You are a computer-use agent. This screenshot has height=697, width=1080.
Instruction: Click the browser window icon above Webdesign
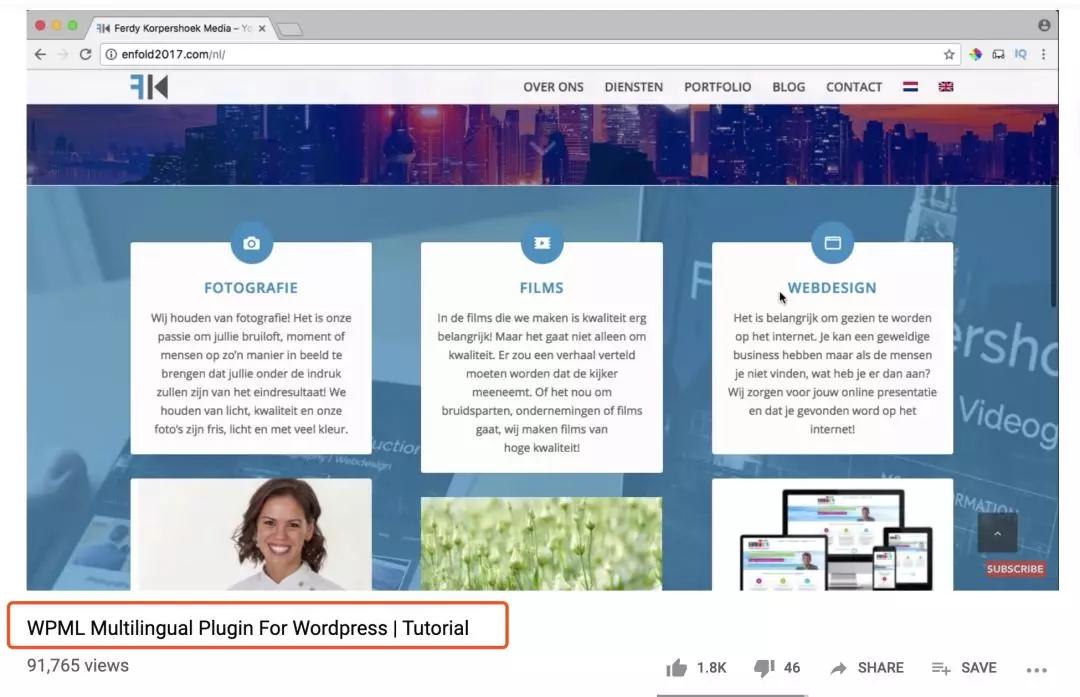point(833,243)
